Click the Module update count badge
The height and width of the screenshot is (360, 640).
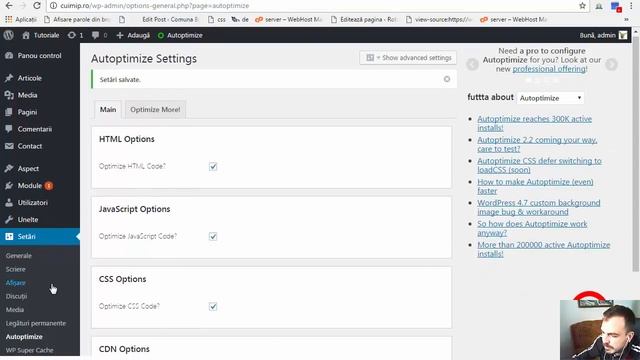[49, 186]
